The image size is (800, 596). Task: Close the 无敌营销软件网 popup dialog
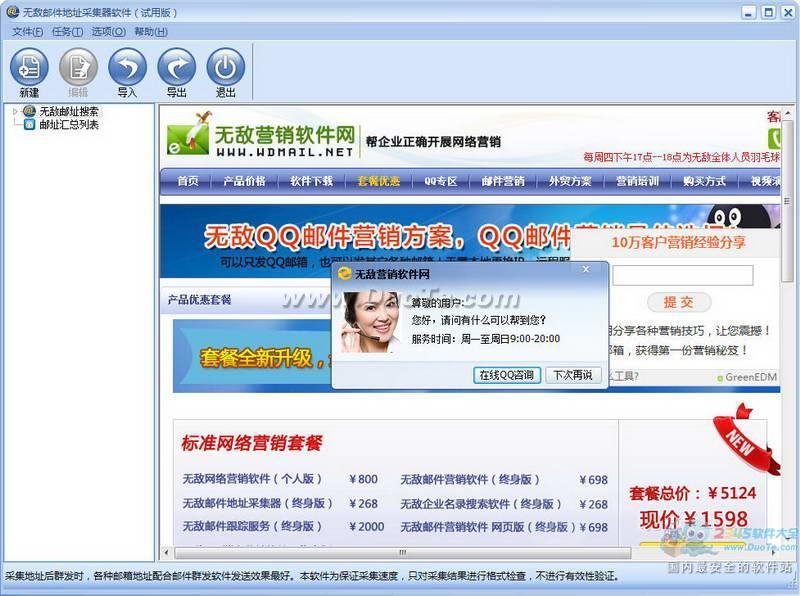coord(586,269)
